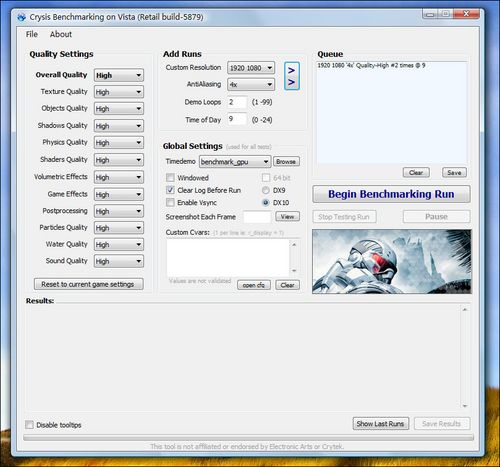The height and width of the screenshot is (467, 500).
Task: Maximize the Crysis Benchmarking window
Action: point(446,14)
